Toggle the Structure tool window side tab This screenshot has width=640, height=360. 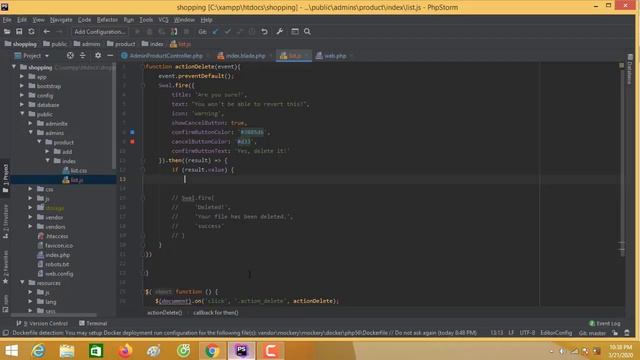pyautogui.click(x=5, y=221)
